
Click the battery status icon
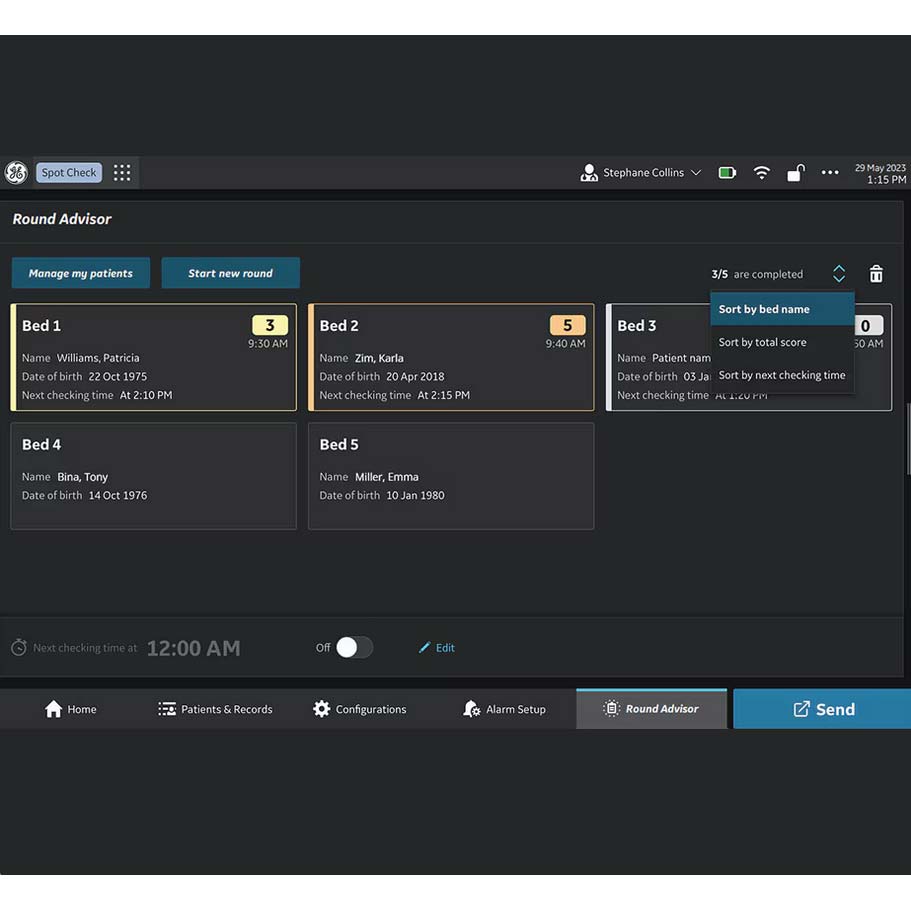727,173
